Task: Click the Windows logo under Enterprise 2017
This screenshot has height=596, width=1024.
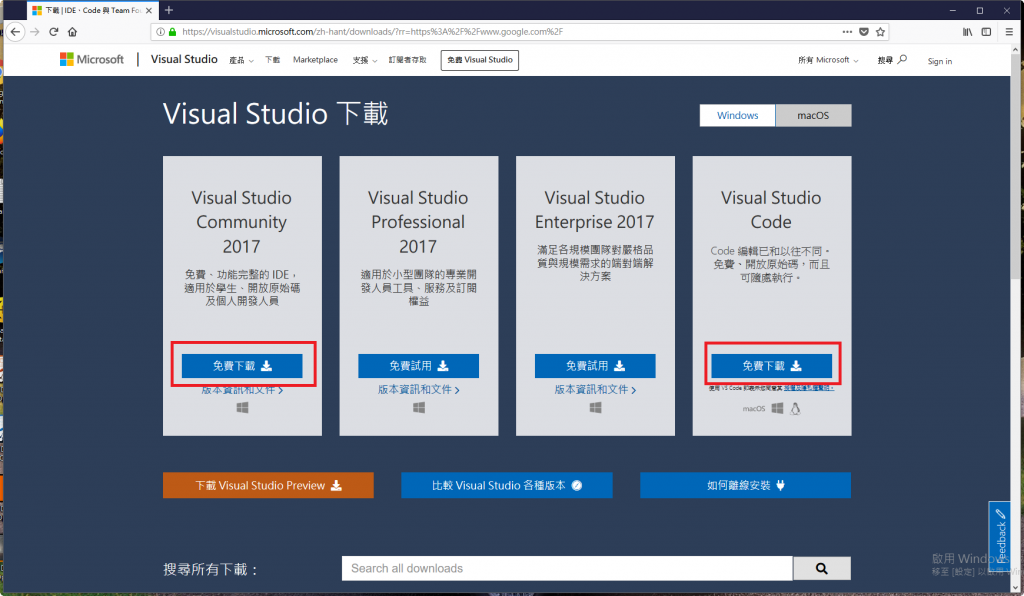Action: (x=595, y=407)
